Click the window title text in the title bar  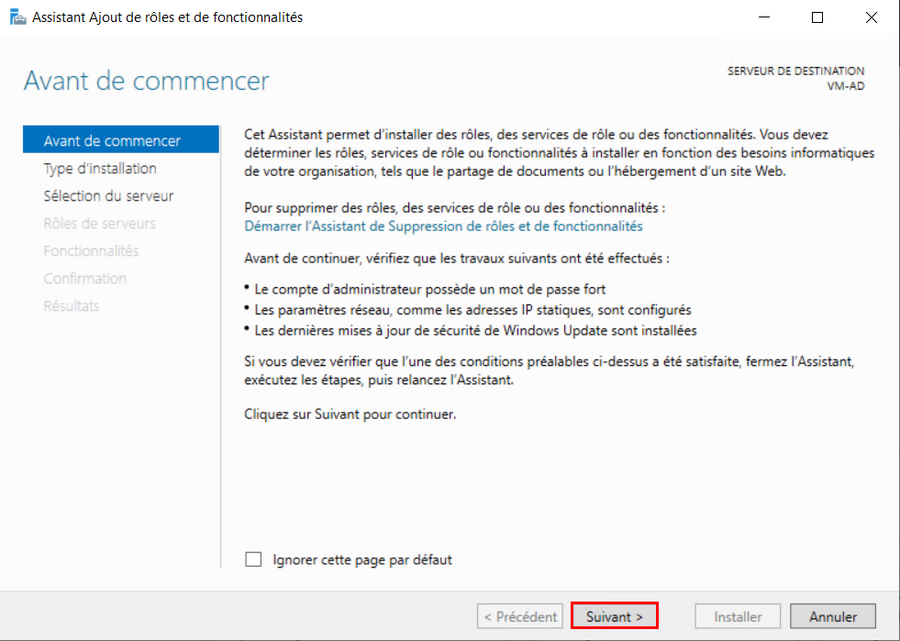(x=167, y=17)
